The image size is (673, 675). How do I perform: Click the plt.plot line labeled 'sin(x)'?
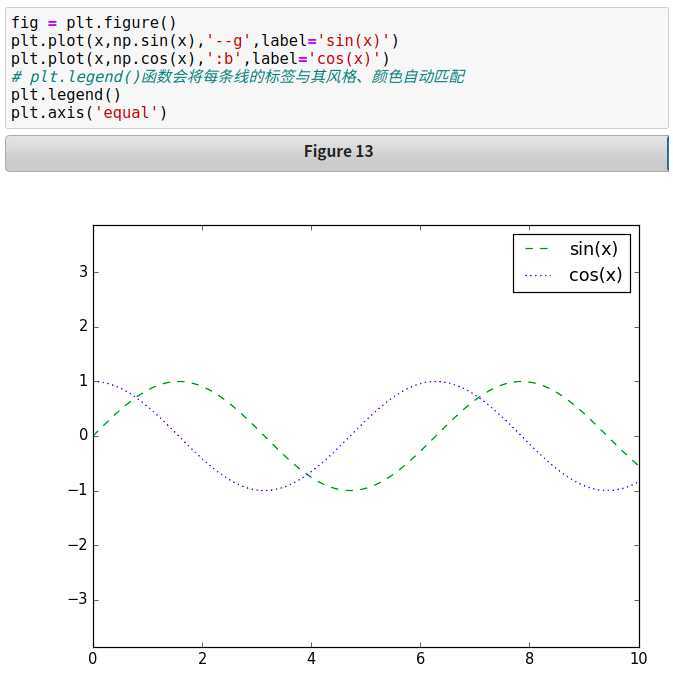pos(205,41)
